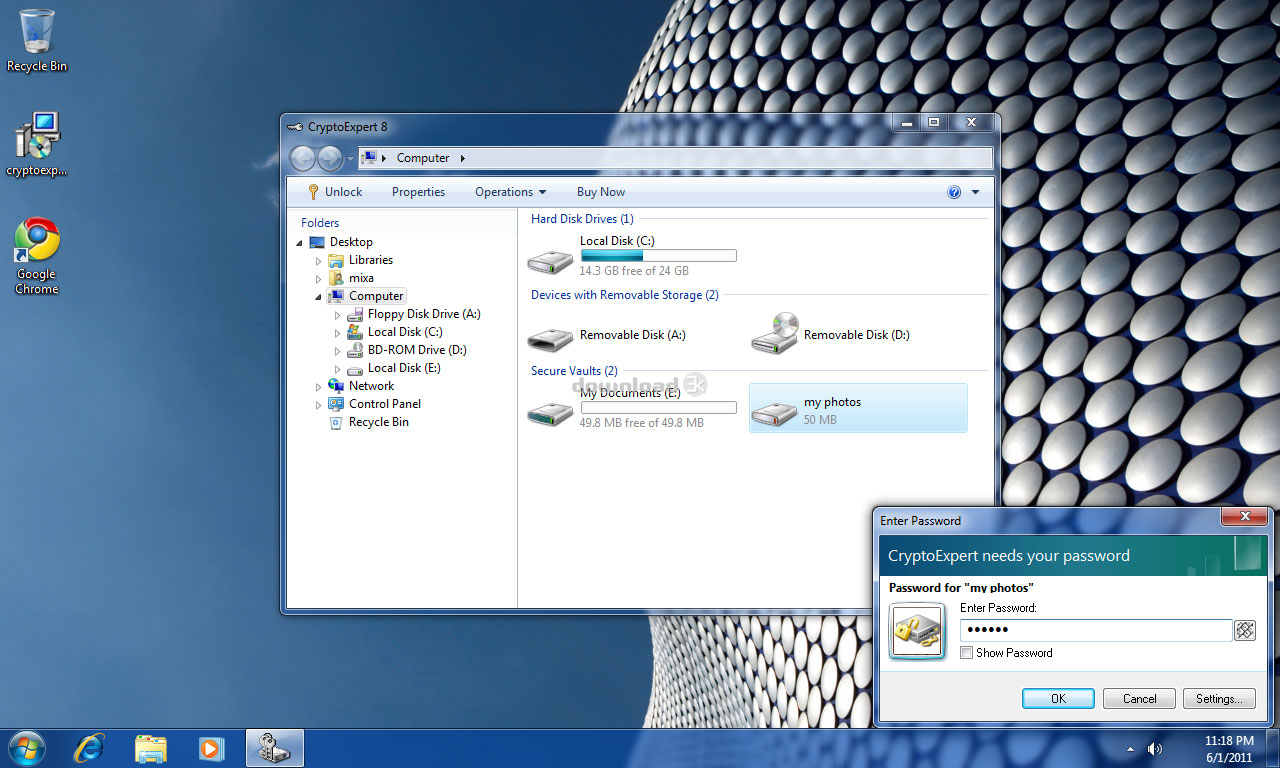This screenshot has width=1280, height=768.
Task: Click the help question mark icon
Action: (x=954, y=192)
